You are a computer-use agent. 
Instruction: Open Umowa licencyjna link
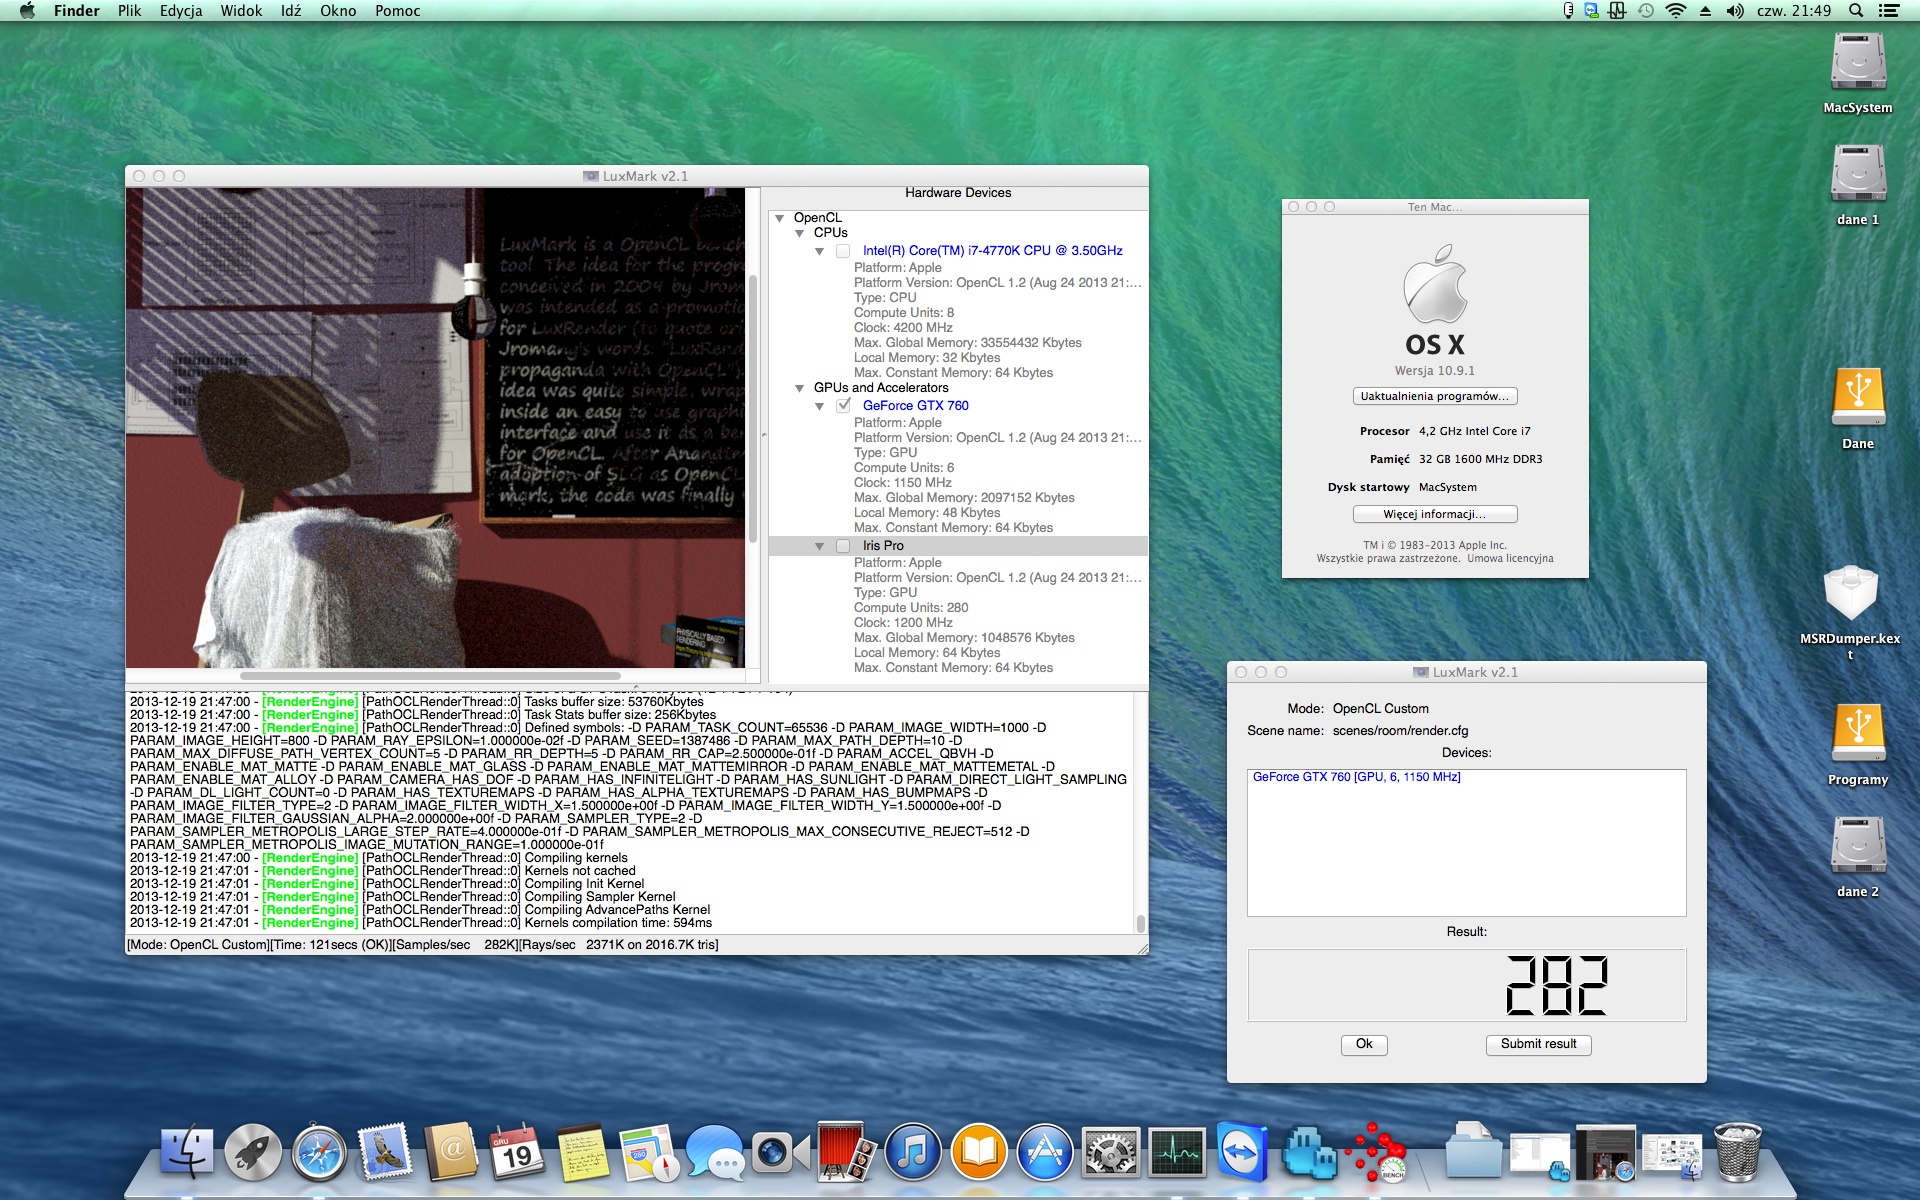pos(1510,559)
